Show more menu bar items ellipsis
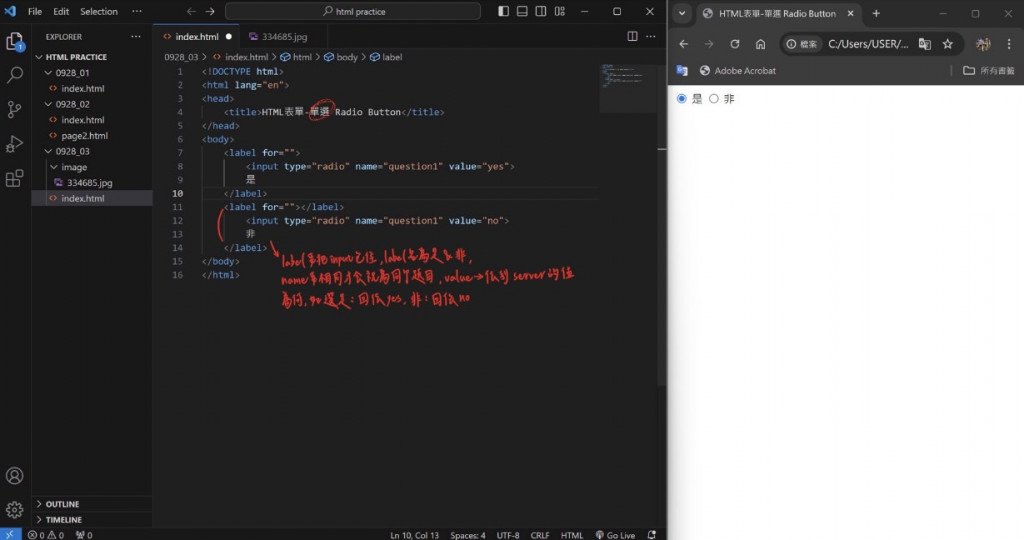 tap(136, 11)
